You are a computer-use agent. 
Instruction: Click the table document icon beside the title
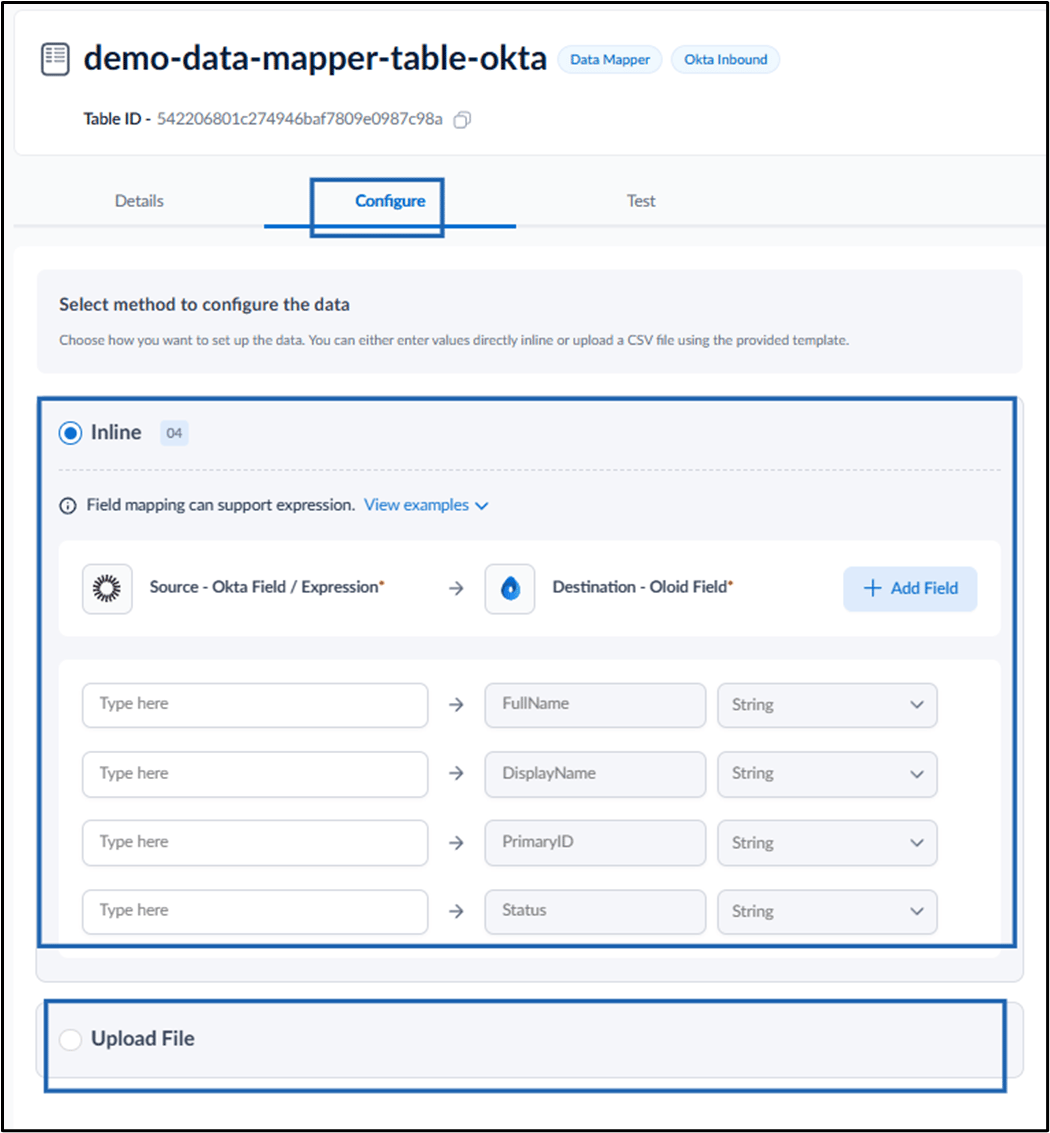click(55, 59)
